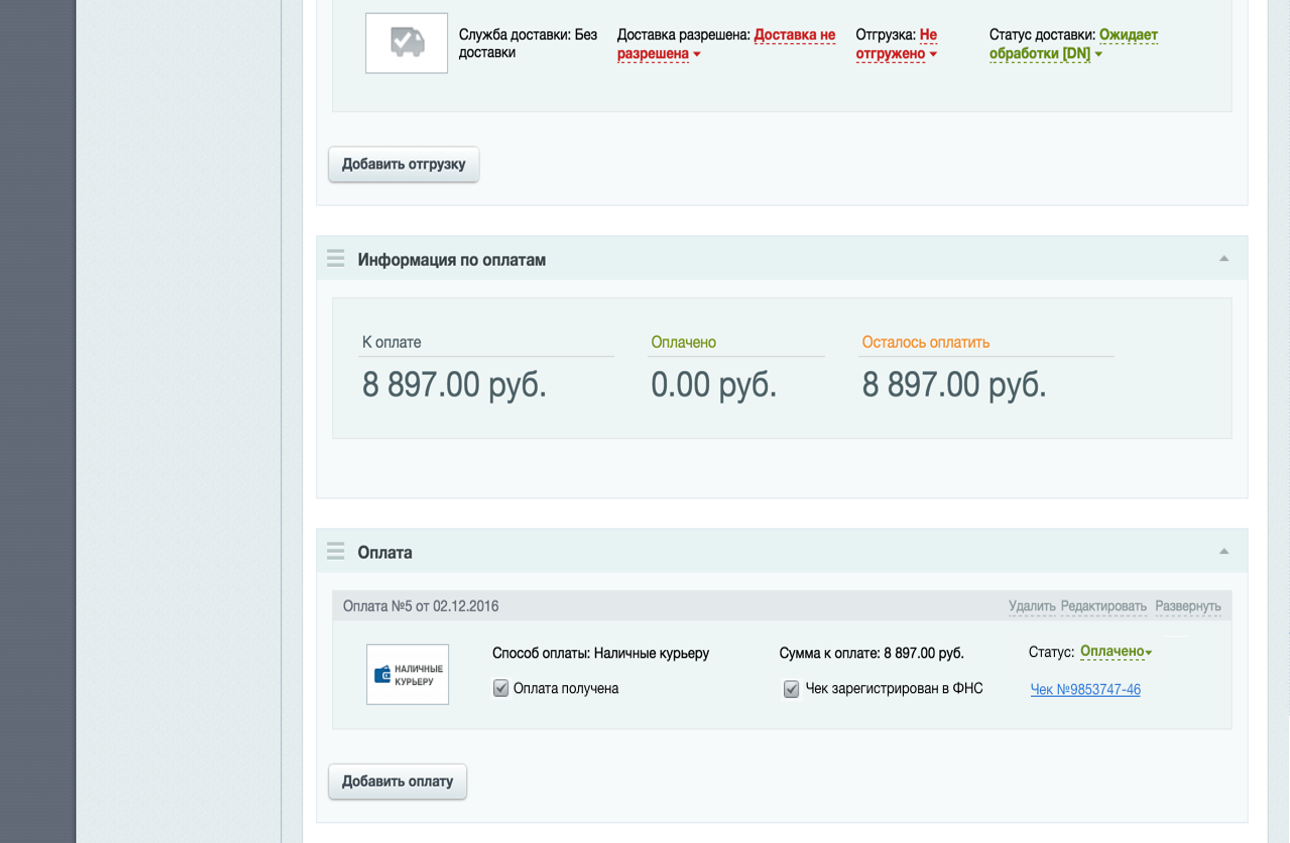Viewport: 1290px width, 843px height.
Task: Click 'Удалить' link for payment №5
Action: [1031, 606]
